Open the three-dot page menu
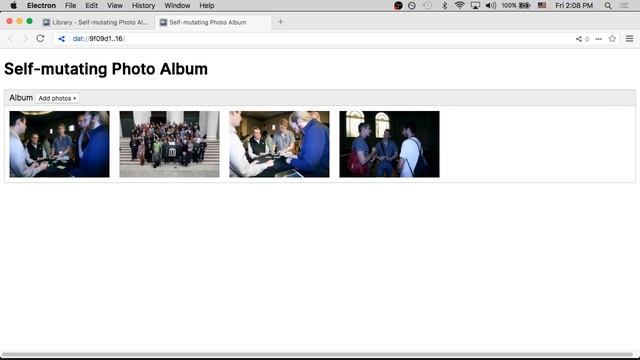640x360 pixels. pyautogui.click(x=598, y=39)
